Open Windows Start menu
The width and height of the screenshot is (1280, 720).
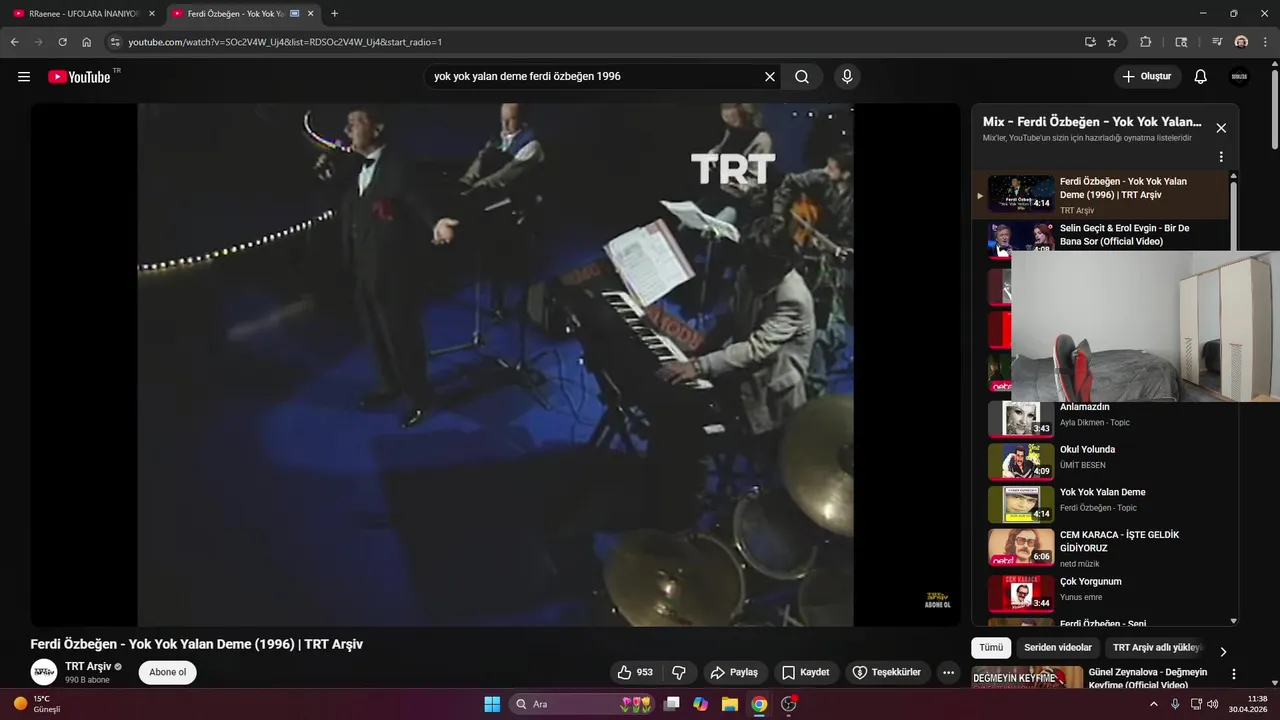click(492, 704)
